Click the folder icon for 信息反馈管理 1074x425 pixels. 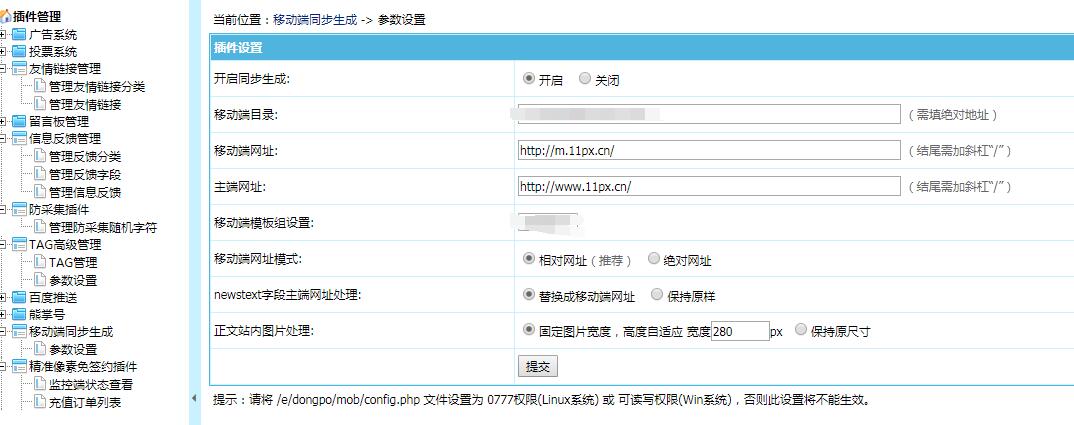[x=19, y=138]
